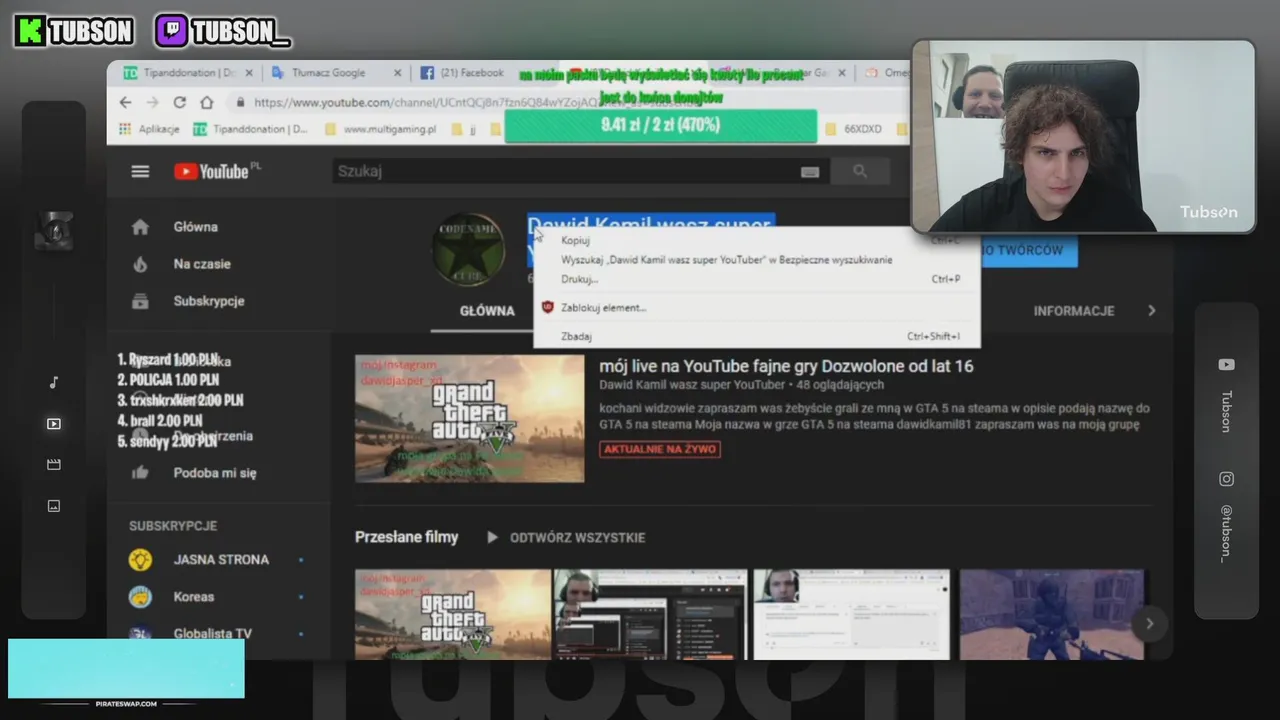Click the Kick logo next to TUBSON
This screenshot has height=720, width=1280.
[x=30, y=31]
